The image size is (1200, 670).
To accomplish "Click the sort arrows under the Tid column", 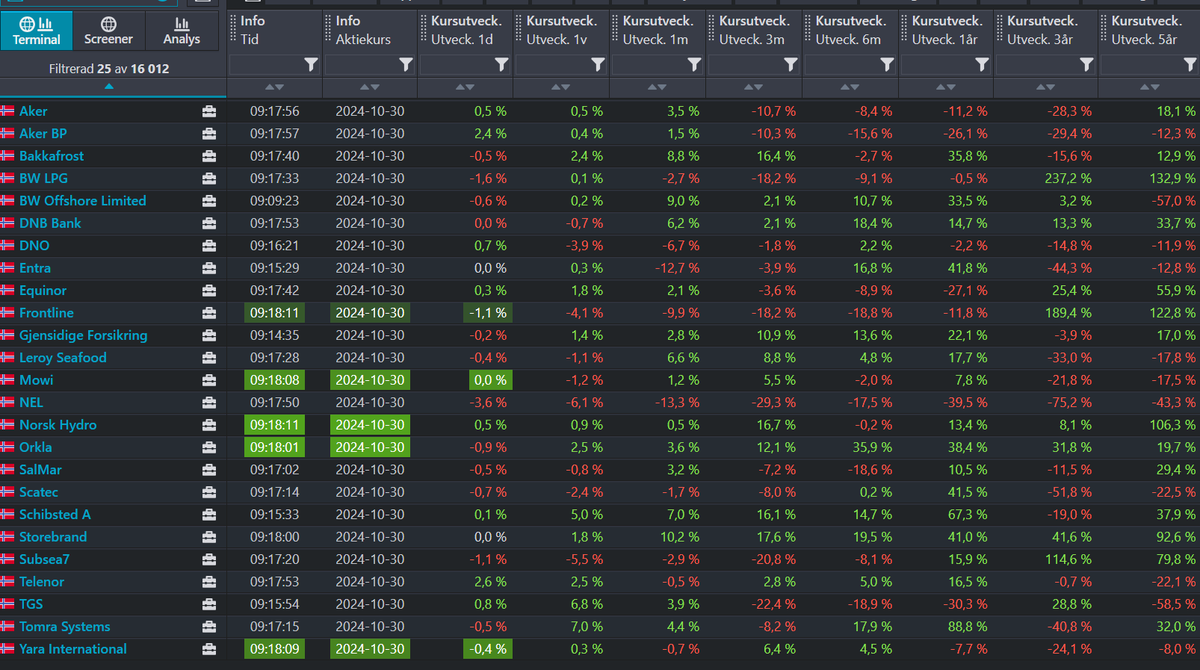I will (x=274, y=88).
